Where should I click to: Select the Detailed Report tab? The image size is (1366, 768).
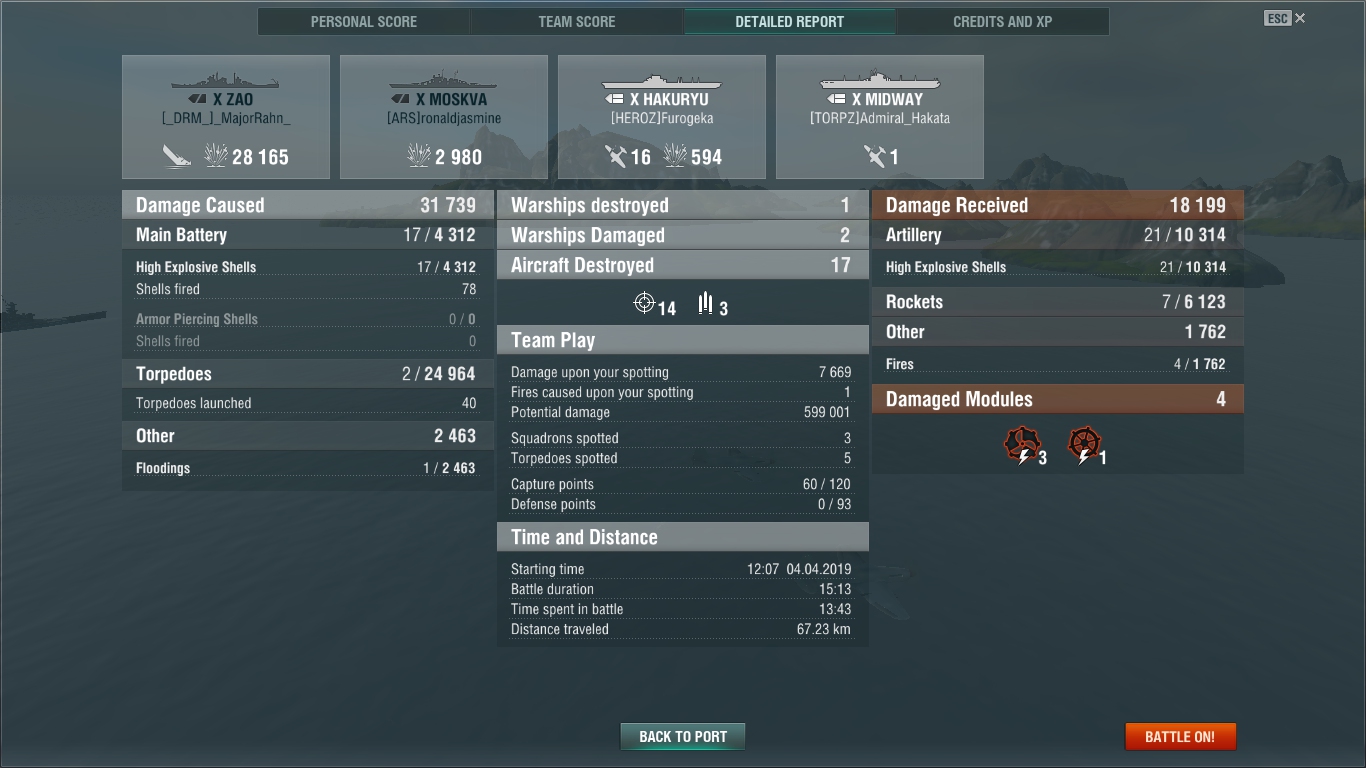[790, 21]
